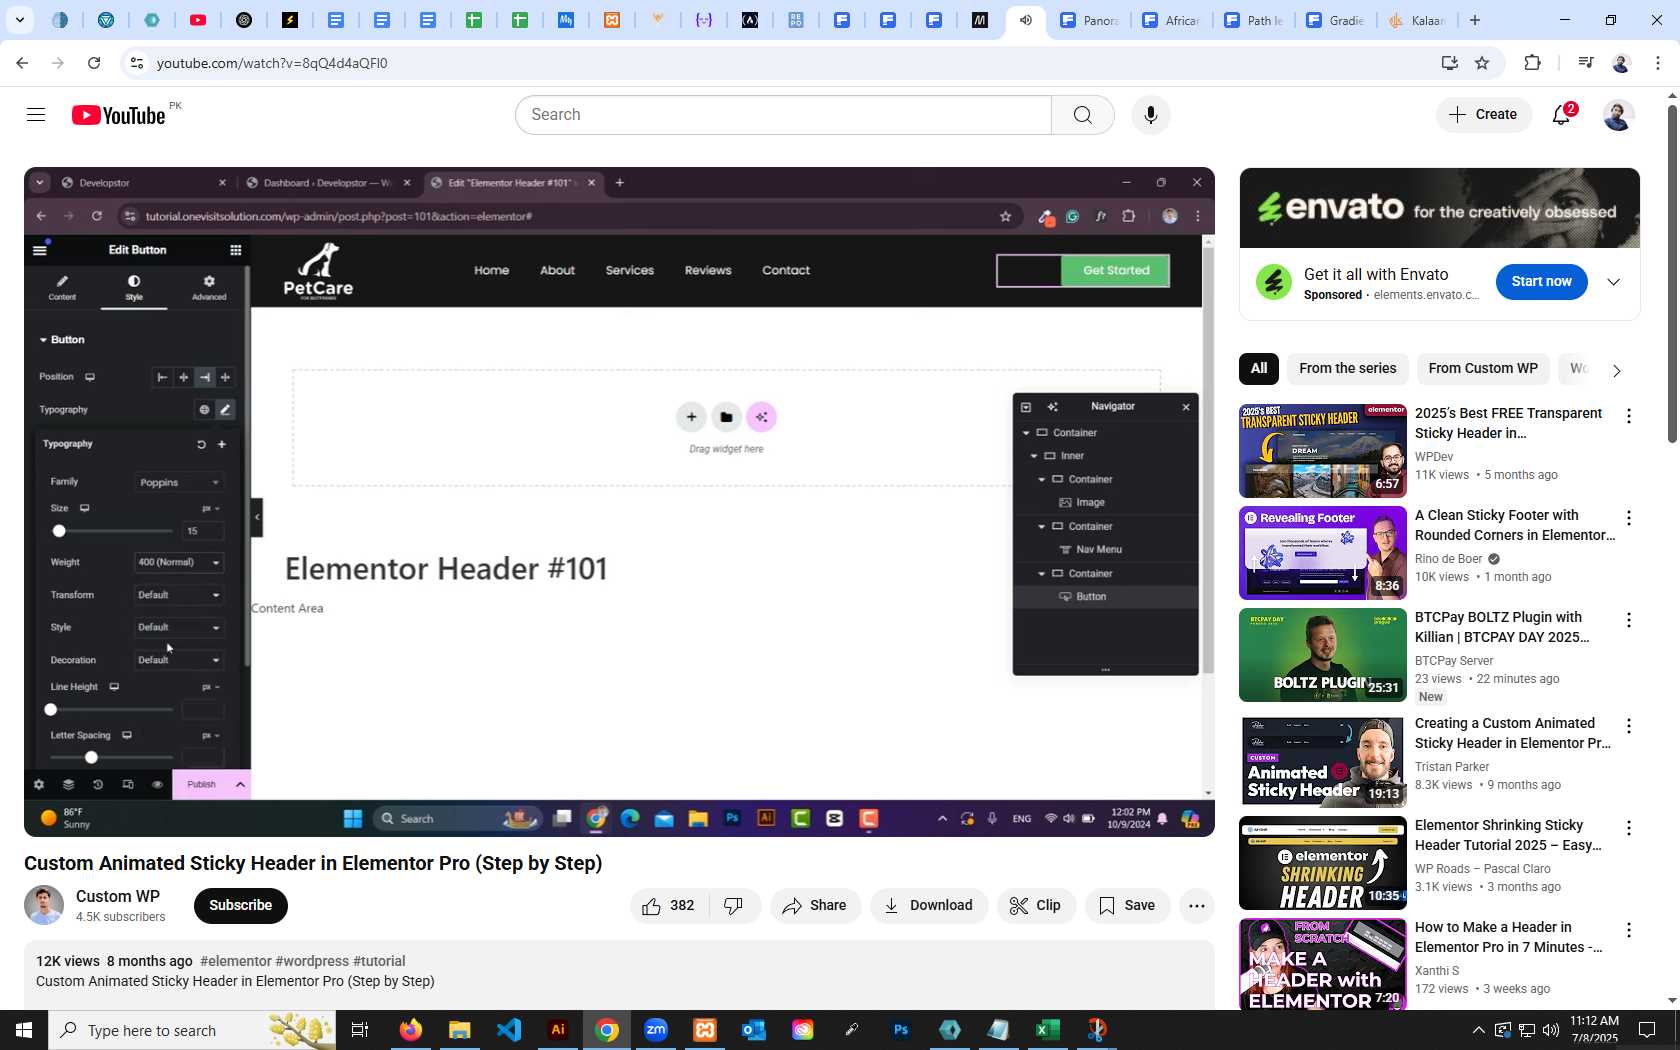Switch to the Gradie browser tab
The height and width of the screenshot is (1050, 1680).
1334,20
